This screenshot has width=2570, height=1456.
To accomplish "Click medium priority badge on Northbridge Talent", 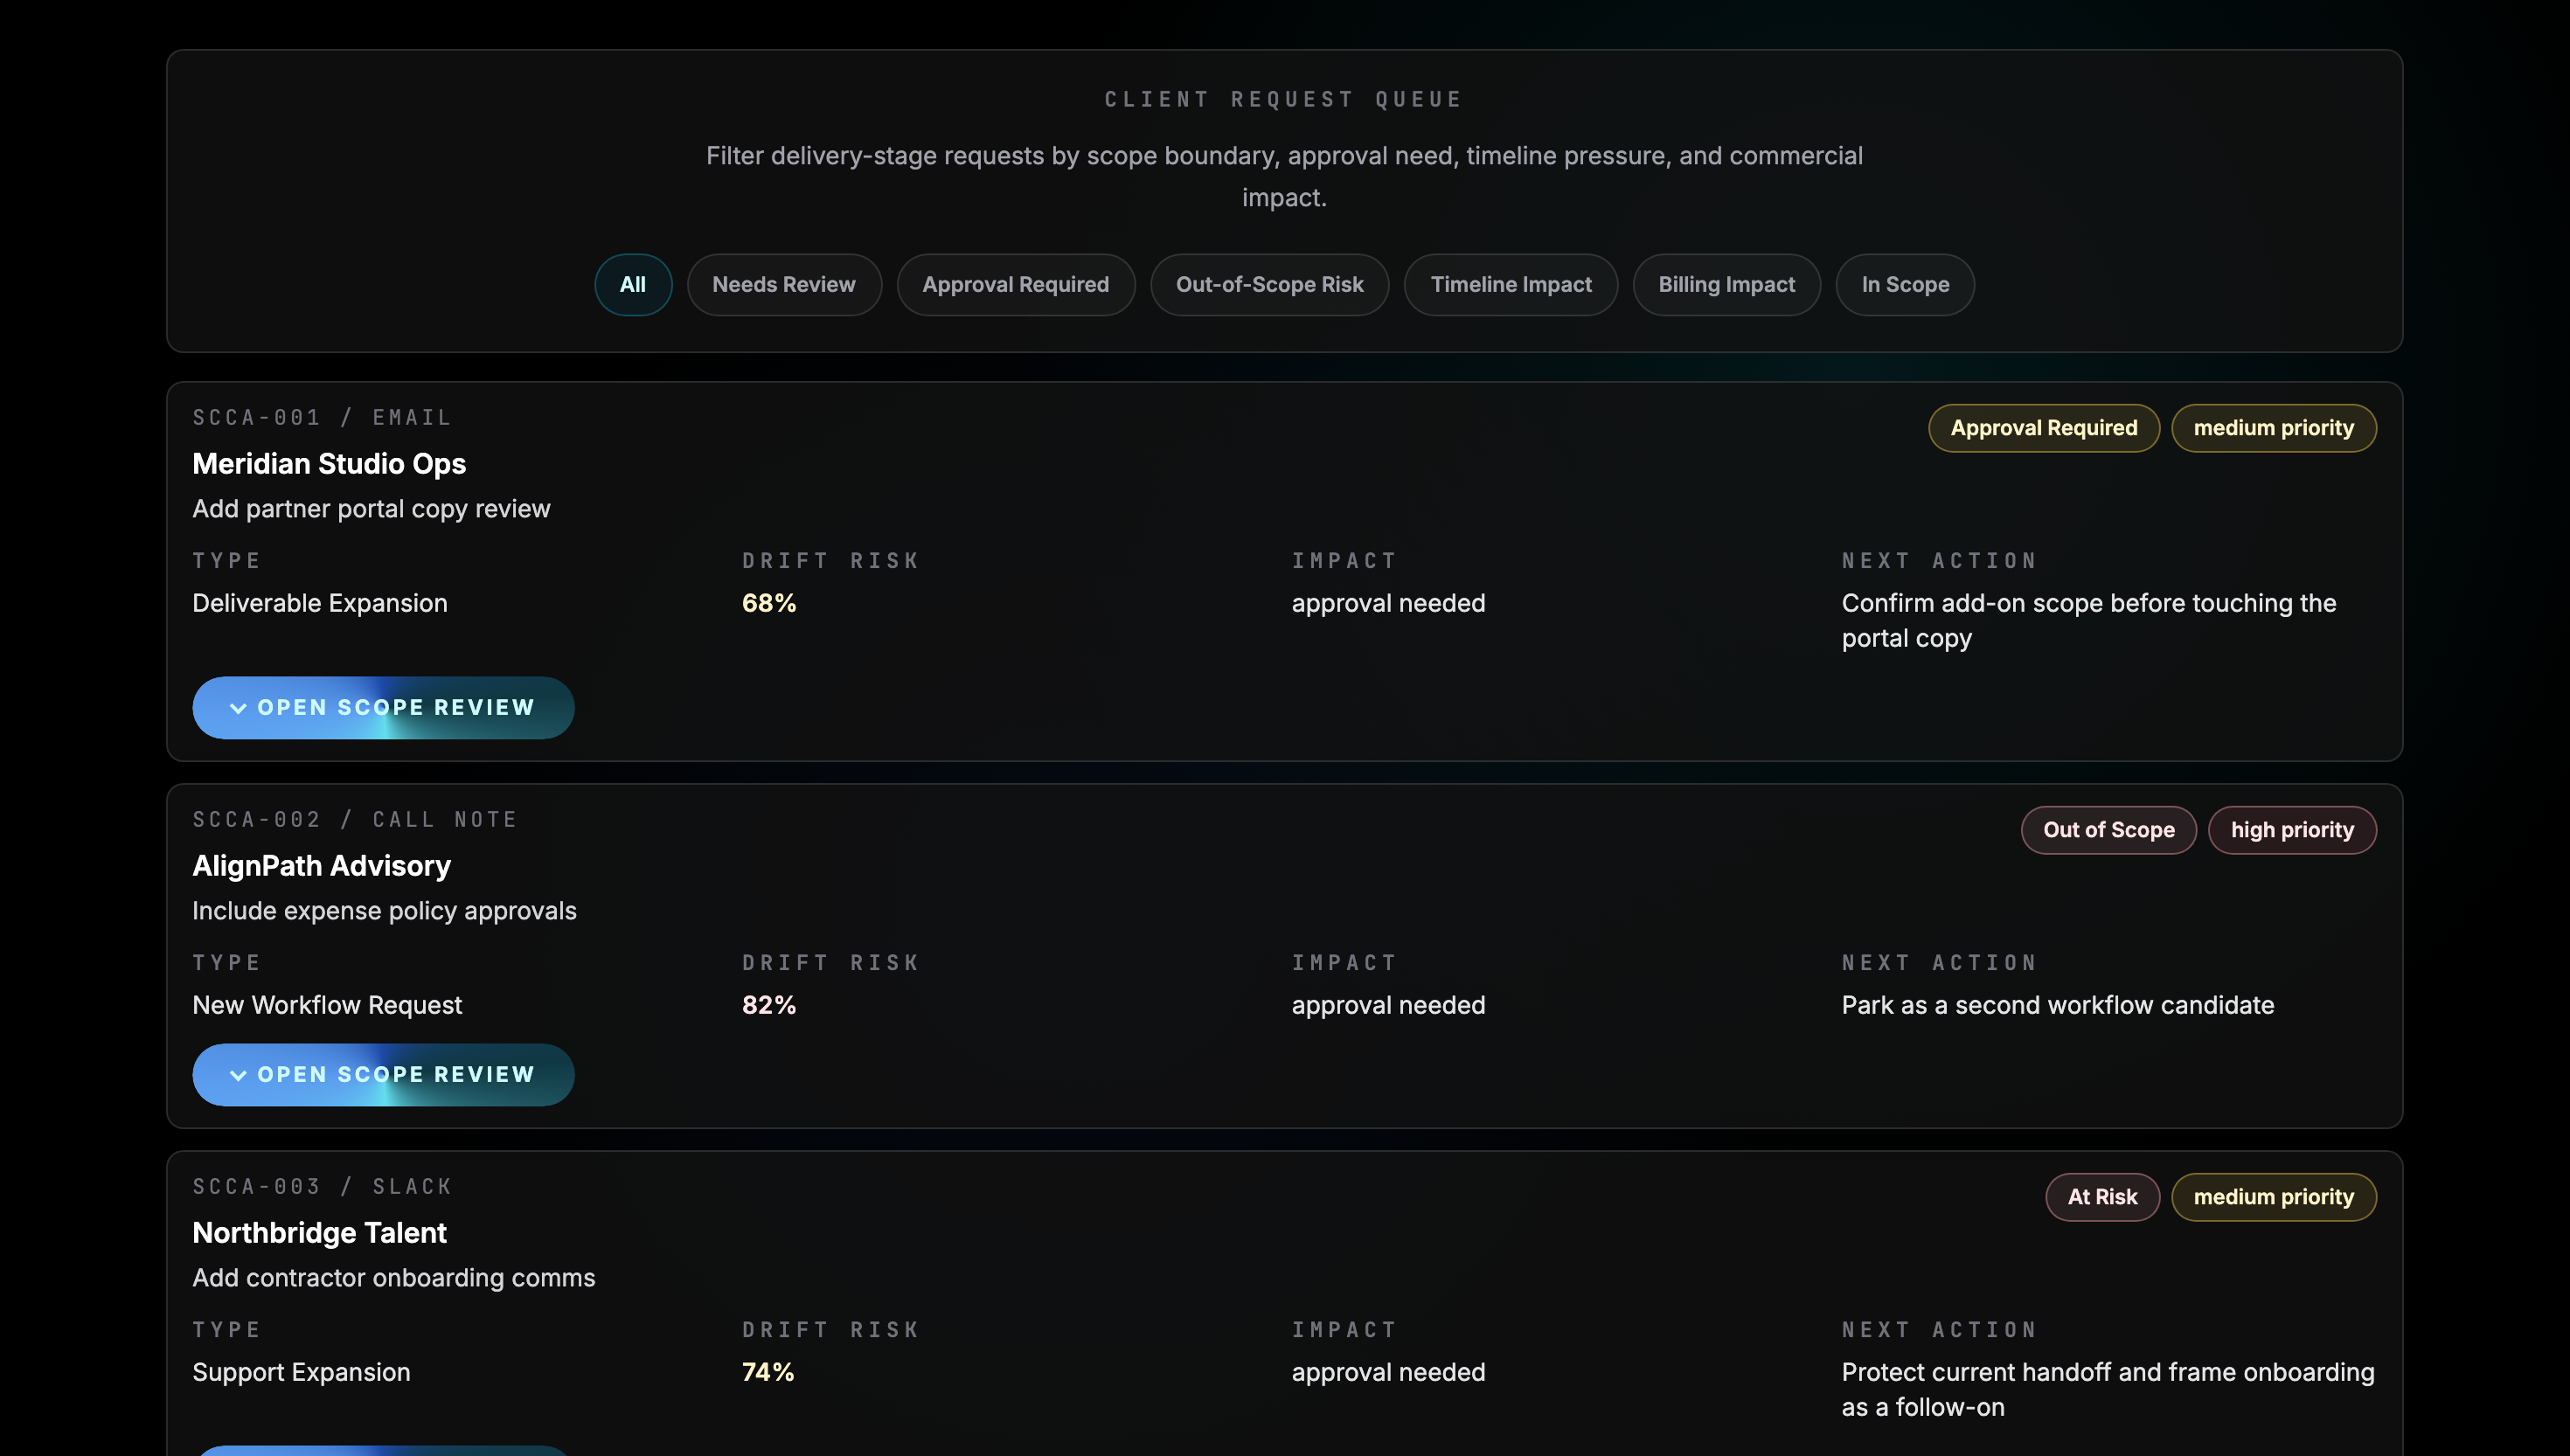I will (2273, 1197).
